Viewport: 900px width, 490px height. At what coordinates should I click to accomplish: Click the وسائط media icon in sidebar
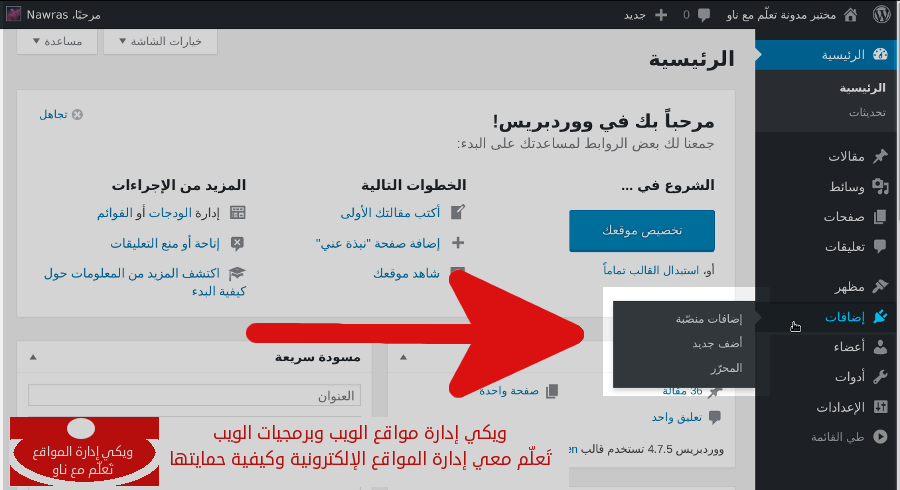pyautogui.click(x=880, y=187)
